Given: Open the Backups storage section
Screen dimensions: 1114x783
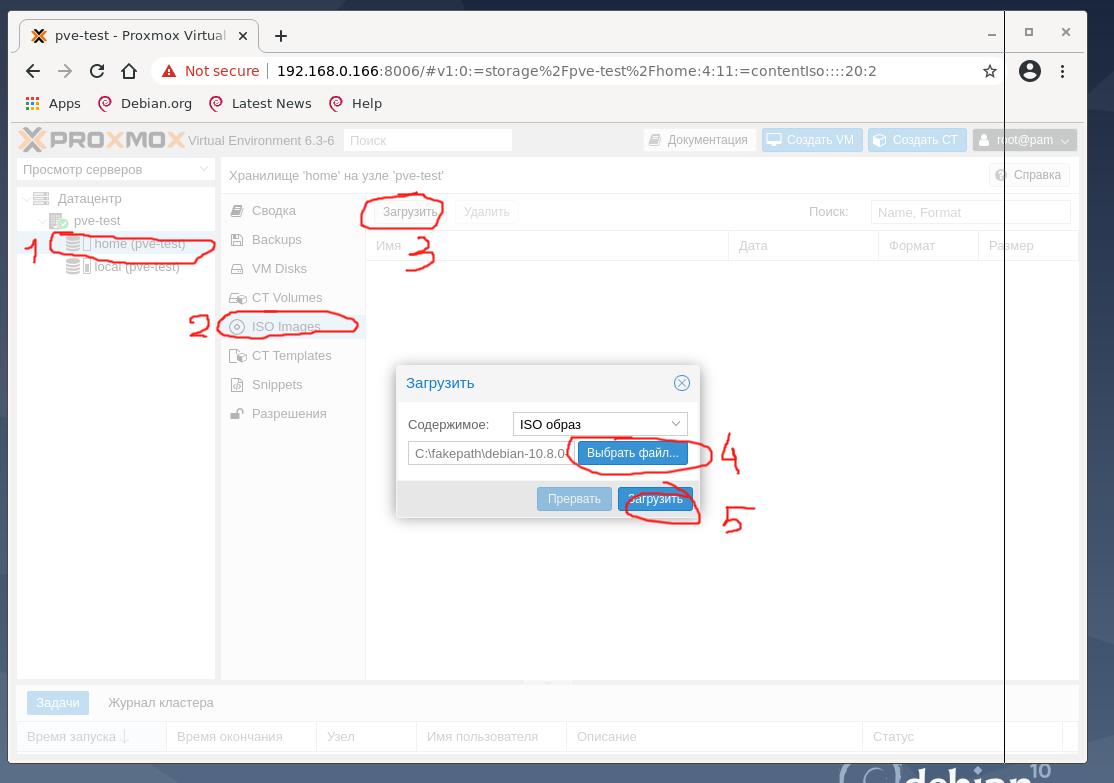Looking at the screenshot, I should point(276,240).
